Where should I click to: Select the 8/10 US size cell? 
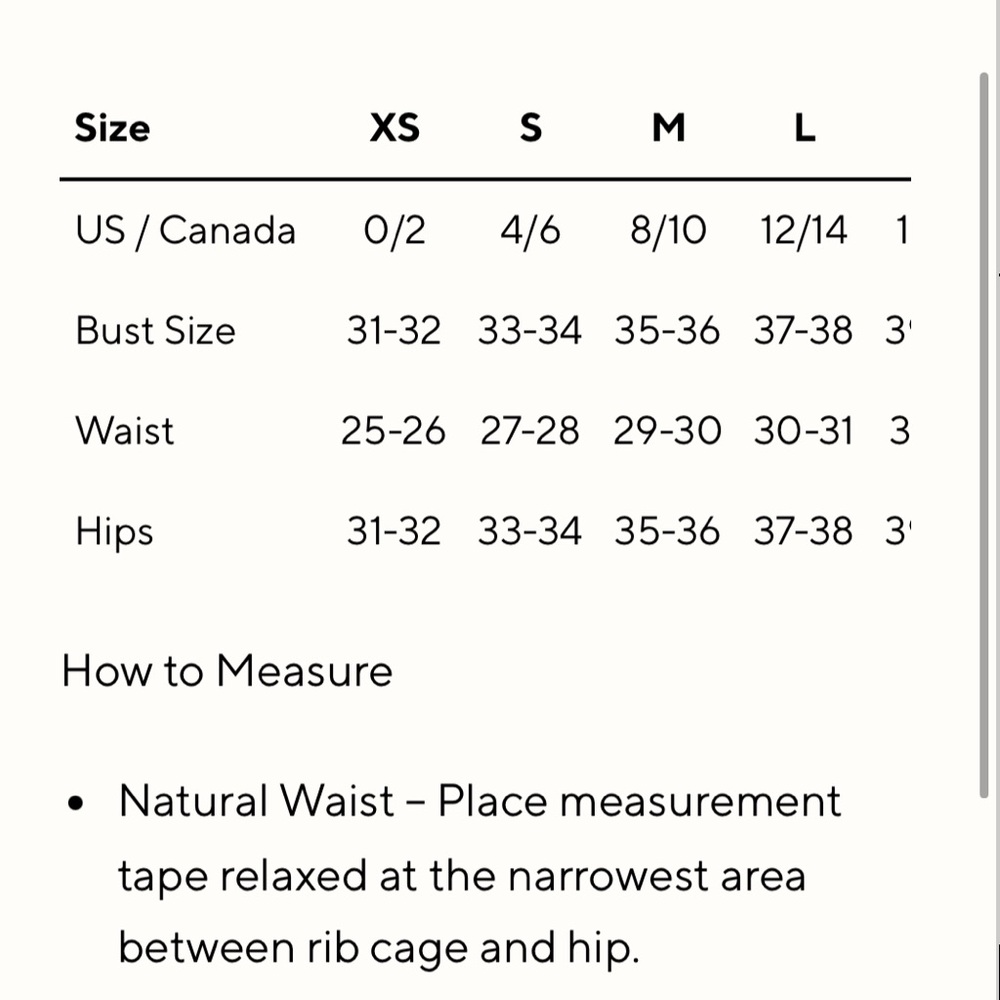coord(667,231)
